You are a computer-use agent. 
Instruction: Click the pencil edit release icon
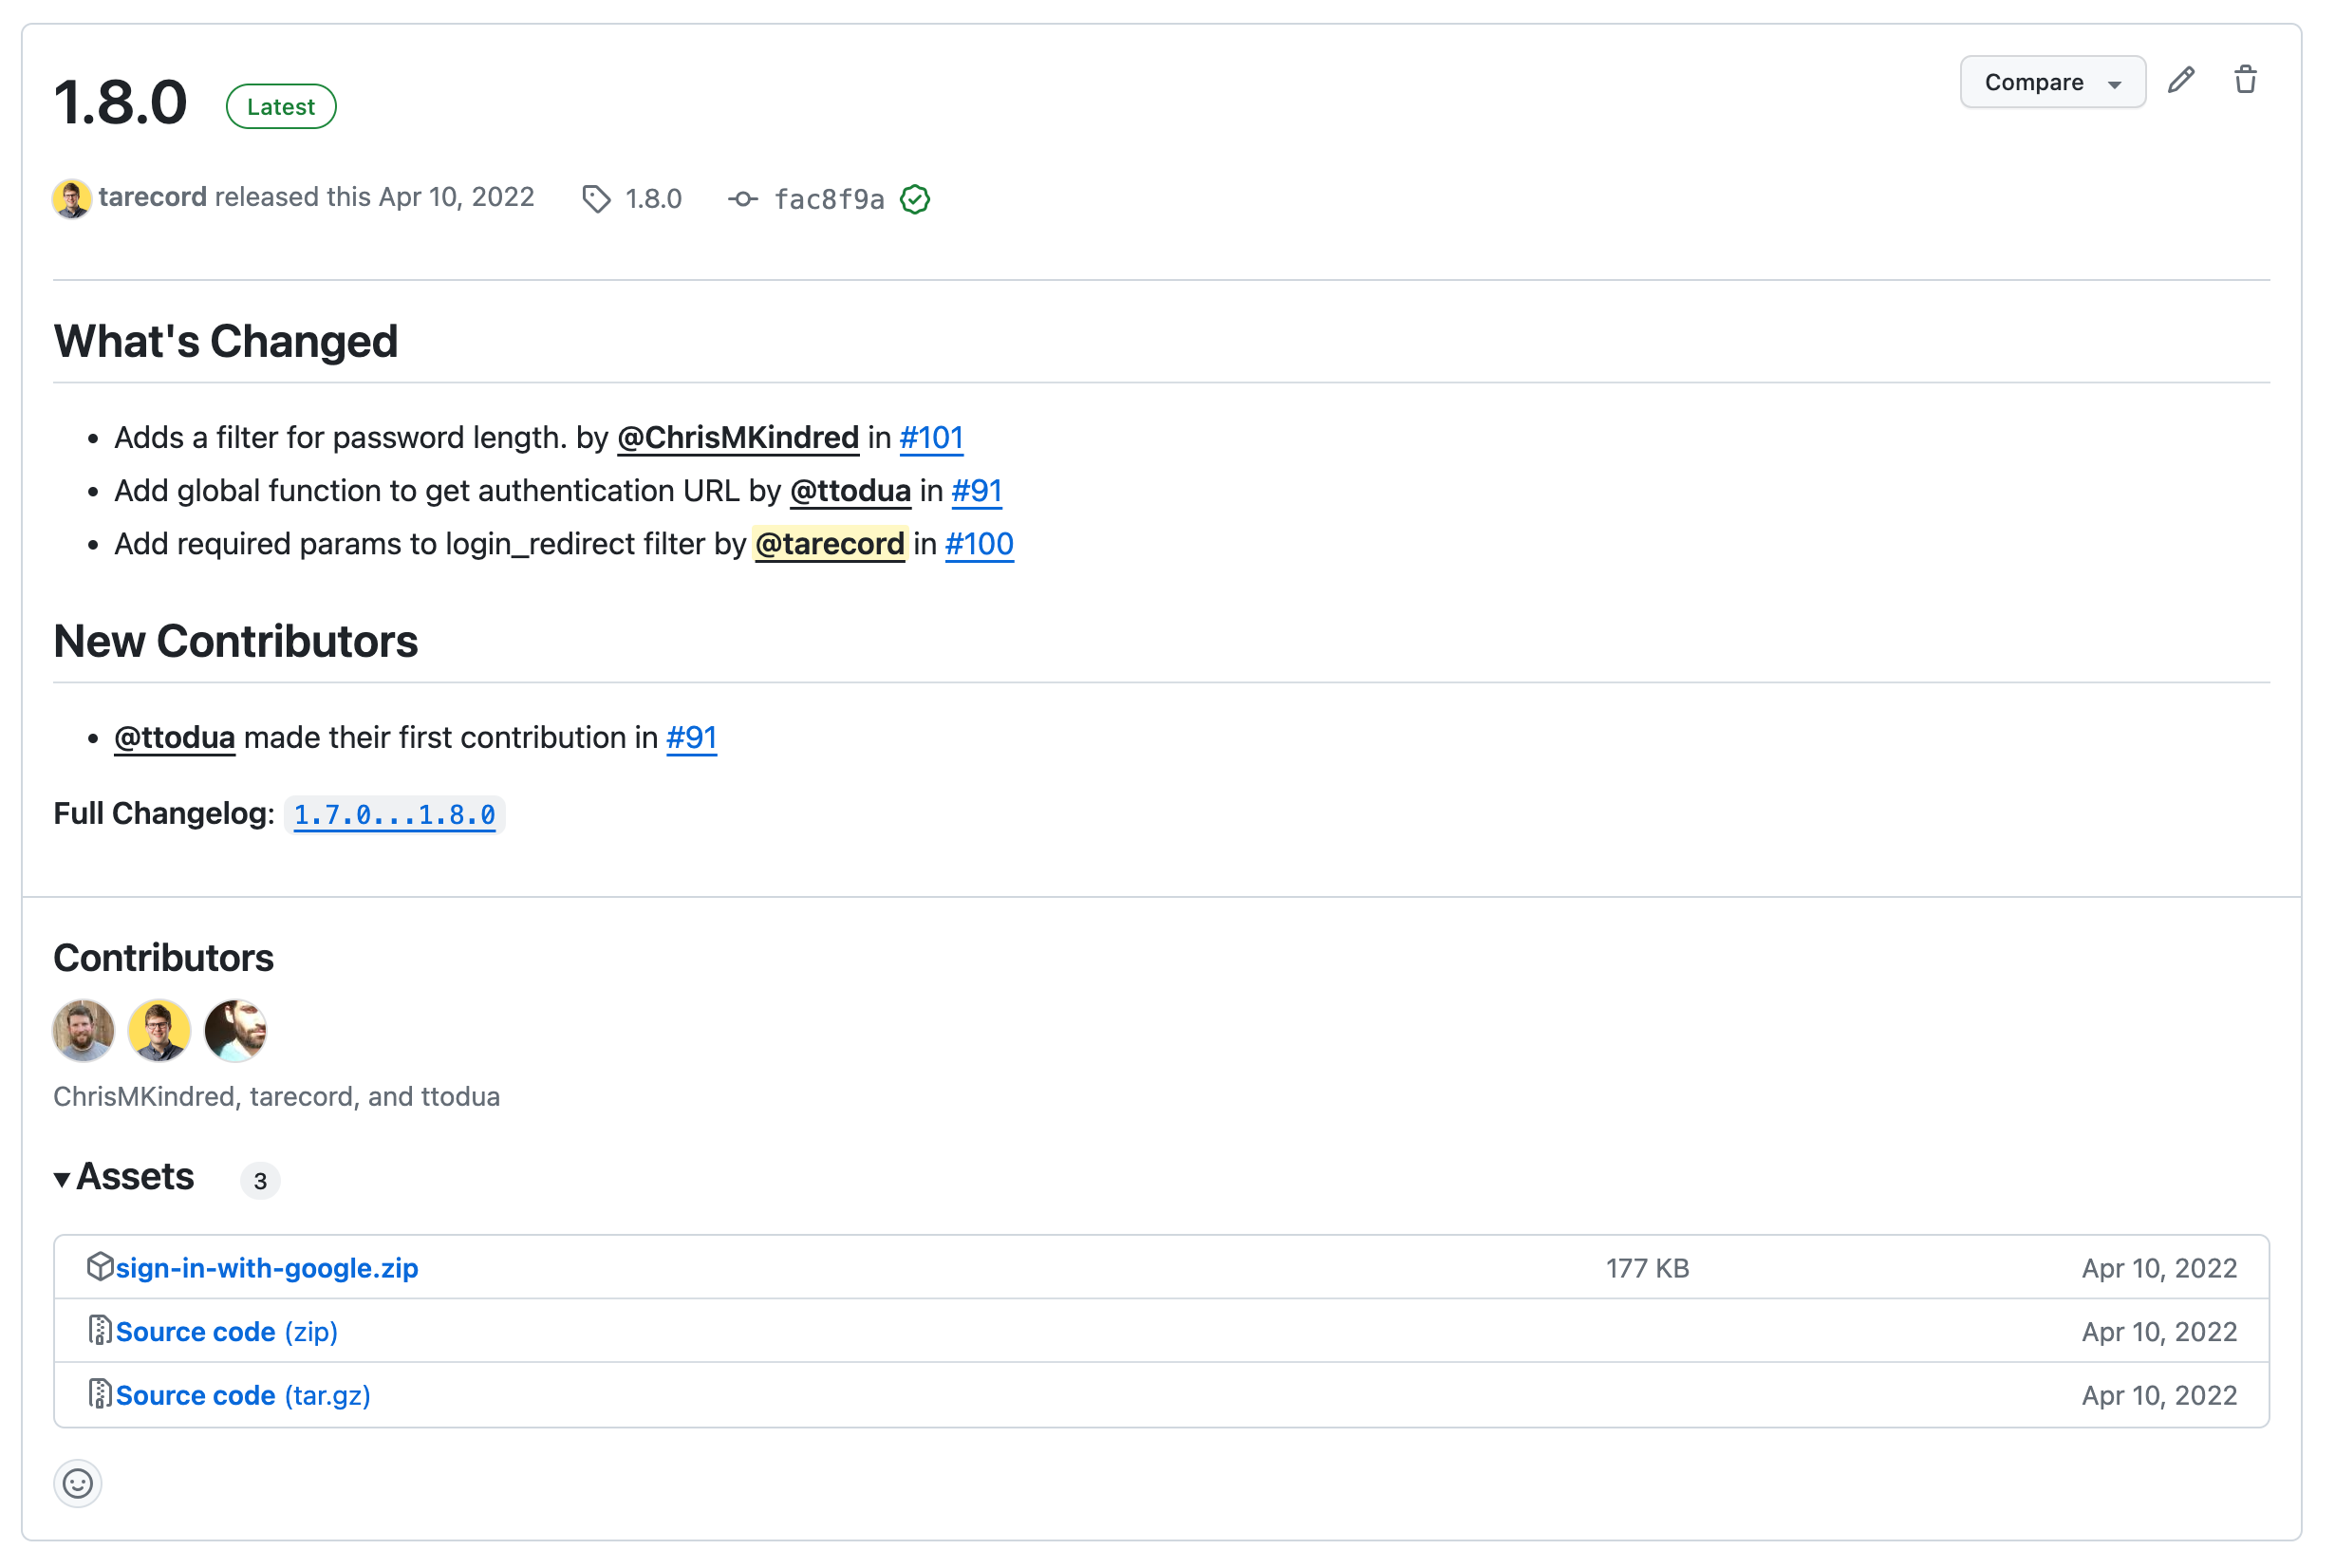click(x=2180, y=81)
